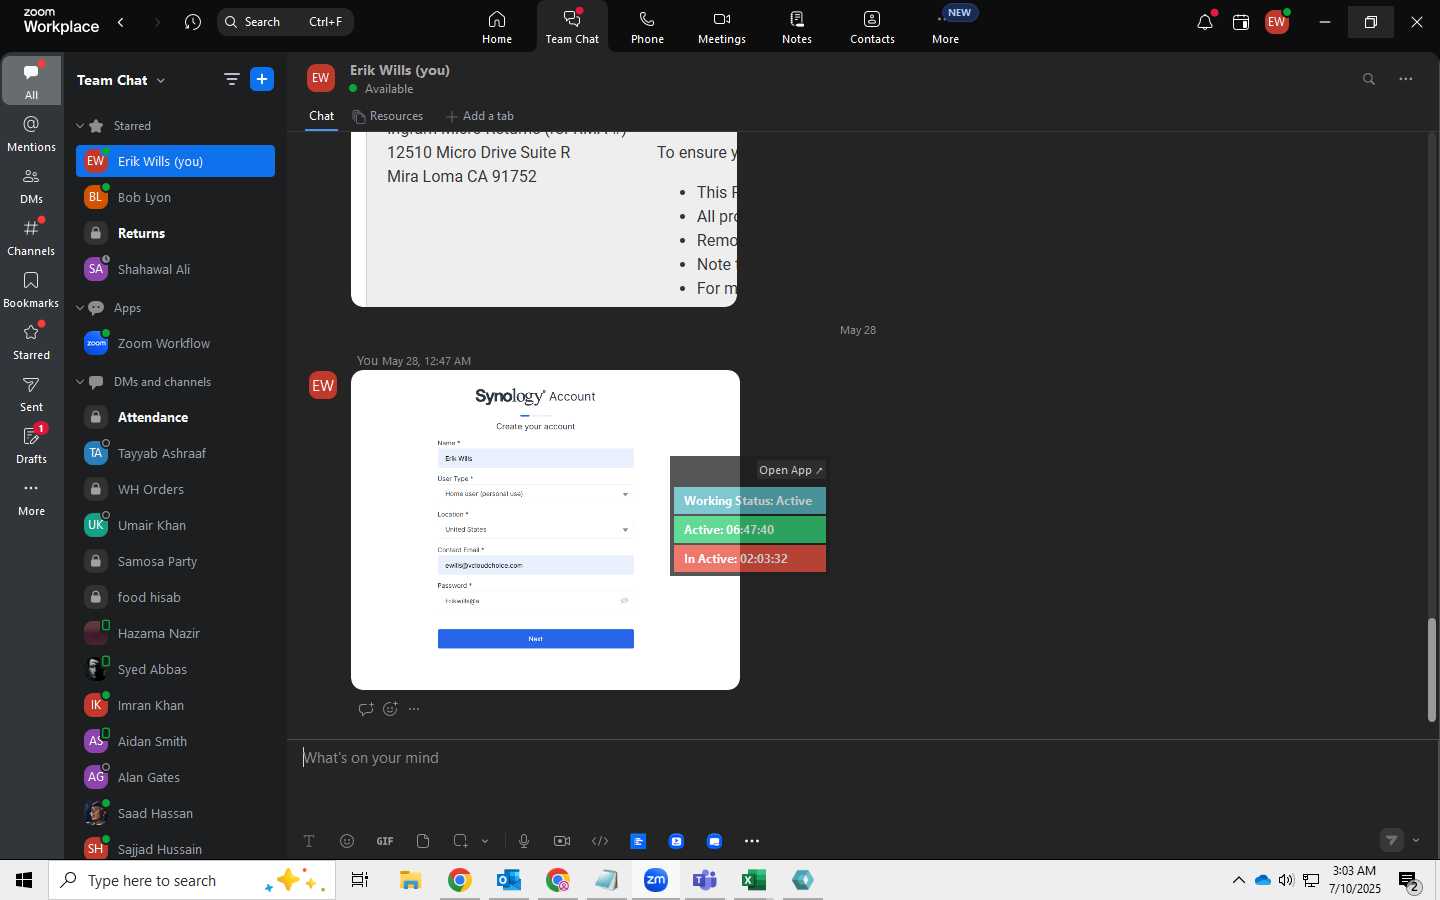The width and height of the screenshot is (1440, 900).
Task: Open More options in left sidebar
Action: [31, 497]
